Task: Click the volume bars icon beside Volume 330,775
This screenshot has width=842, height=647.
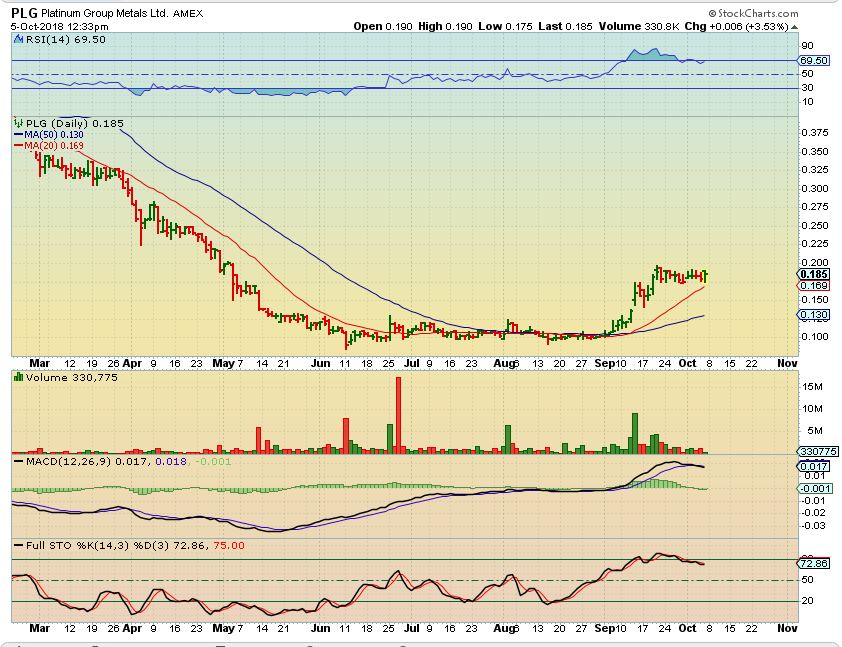Action: pyautogui.click(x=19, y=377)
